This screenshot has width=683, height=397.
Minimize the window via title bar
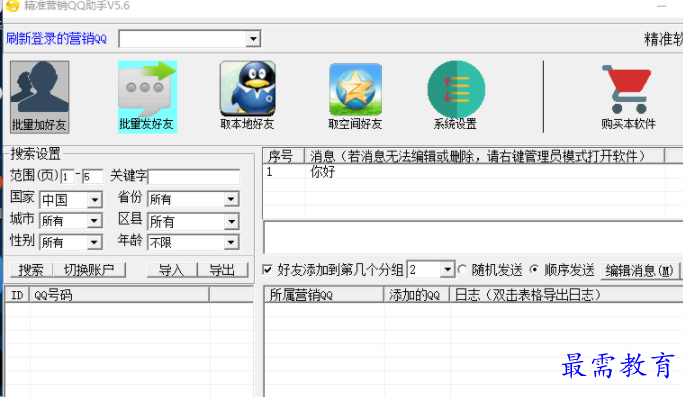pos(661,6)
